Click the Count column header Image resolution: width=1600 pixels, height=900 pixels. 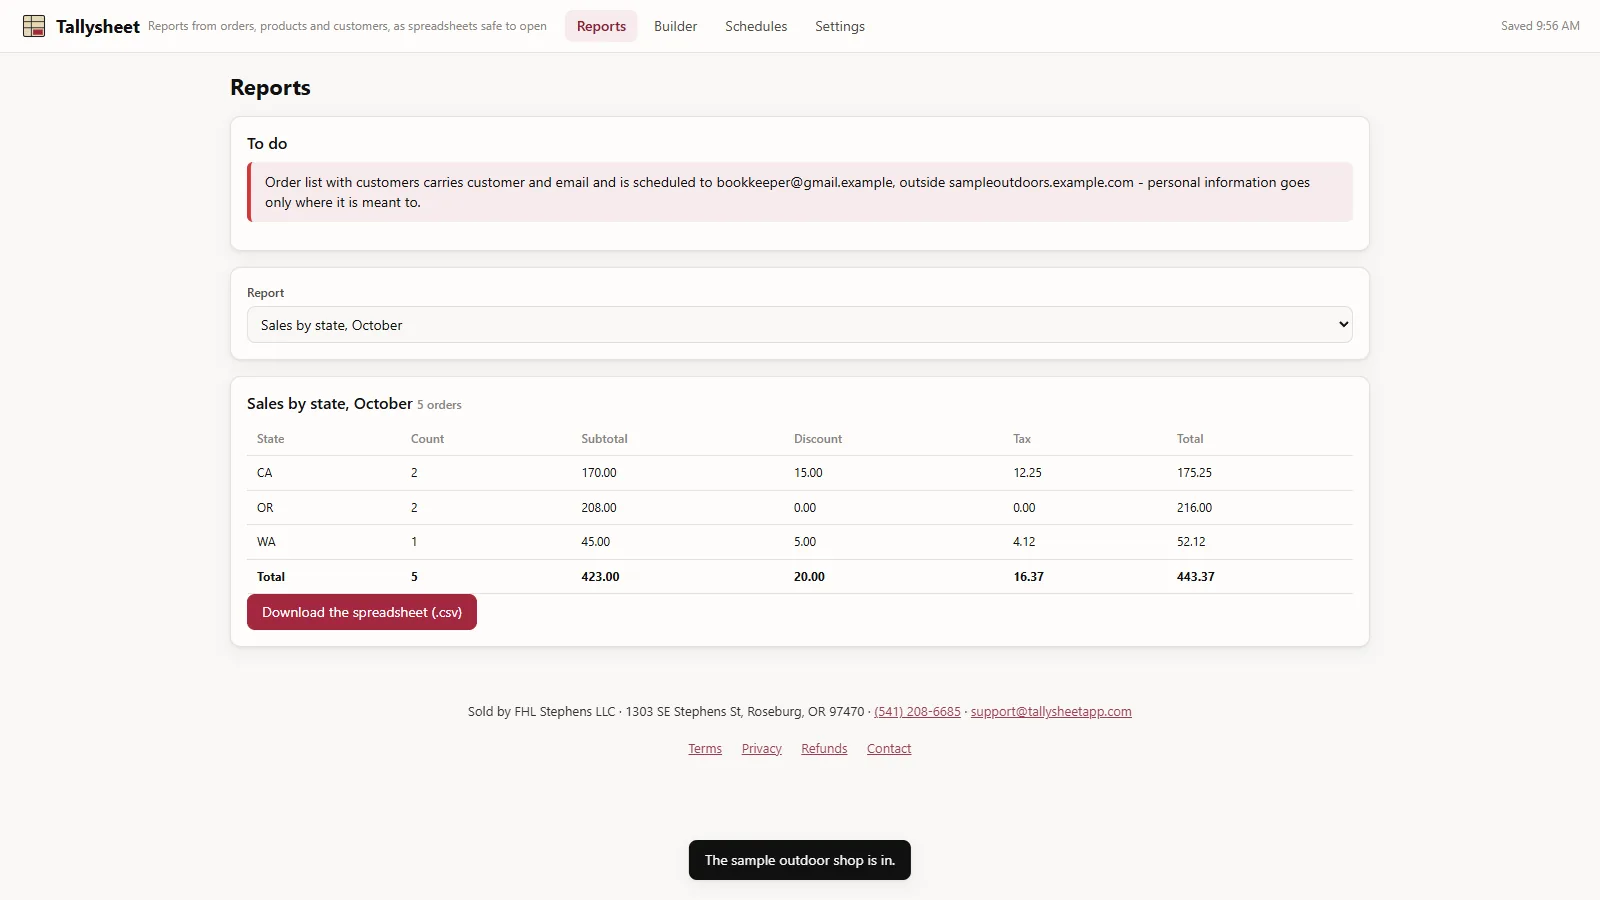pos(427,439)
